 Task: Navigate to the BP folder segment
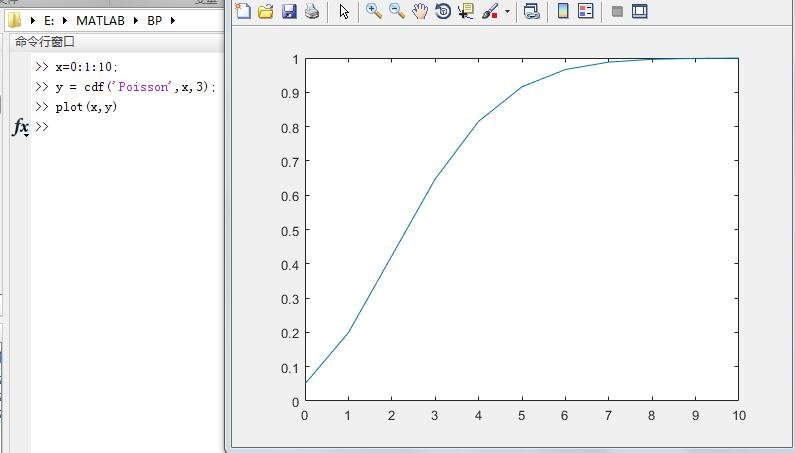pos(155,21)
